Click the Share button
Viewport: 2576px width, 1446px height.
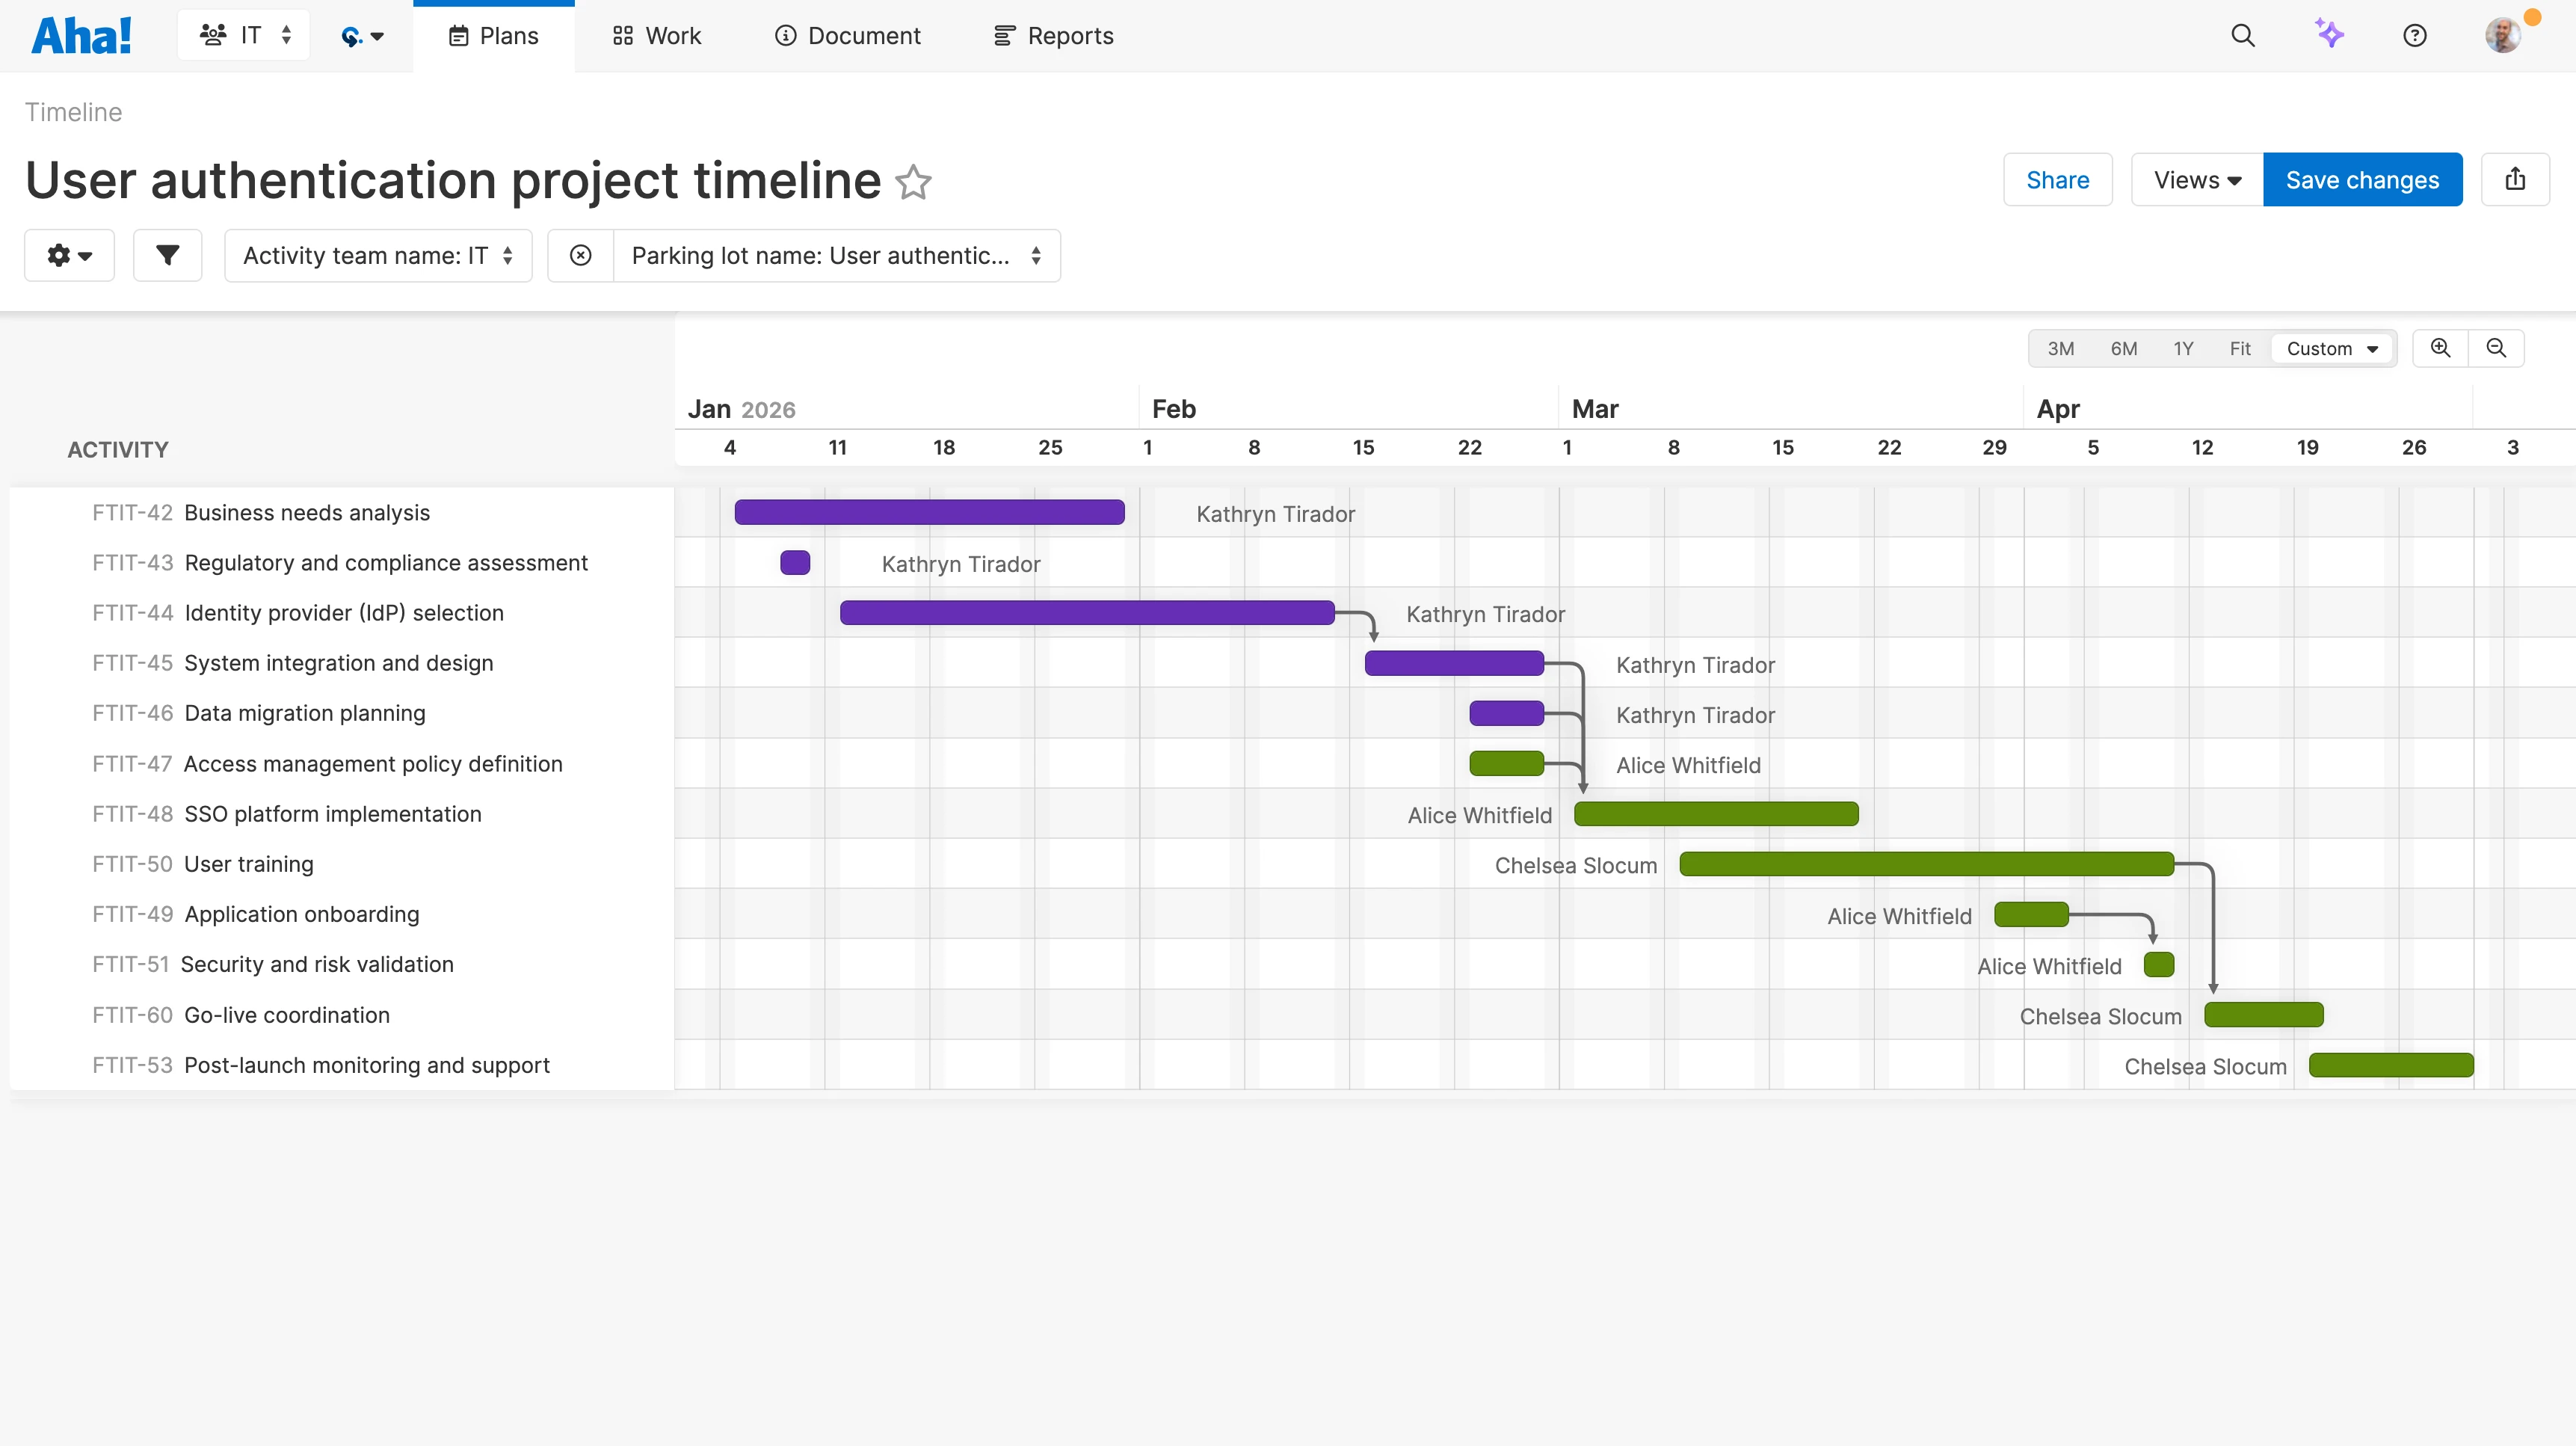[x=2057, y=179]
